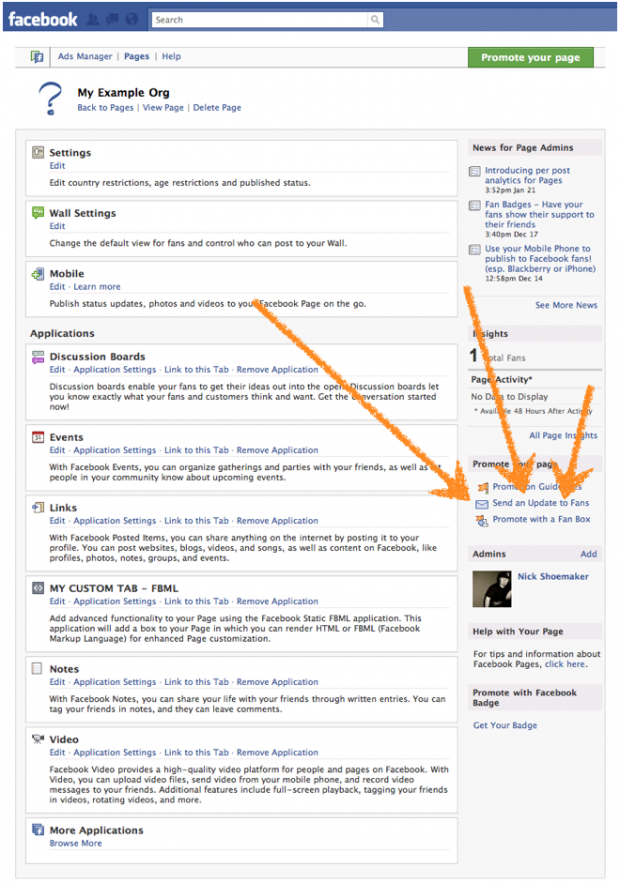Click the Promote your page button
The height and width of the screenshot is (883, 620).
(530, 57)
